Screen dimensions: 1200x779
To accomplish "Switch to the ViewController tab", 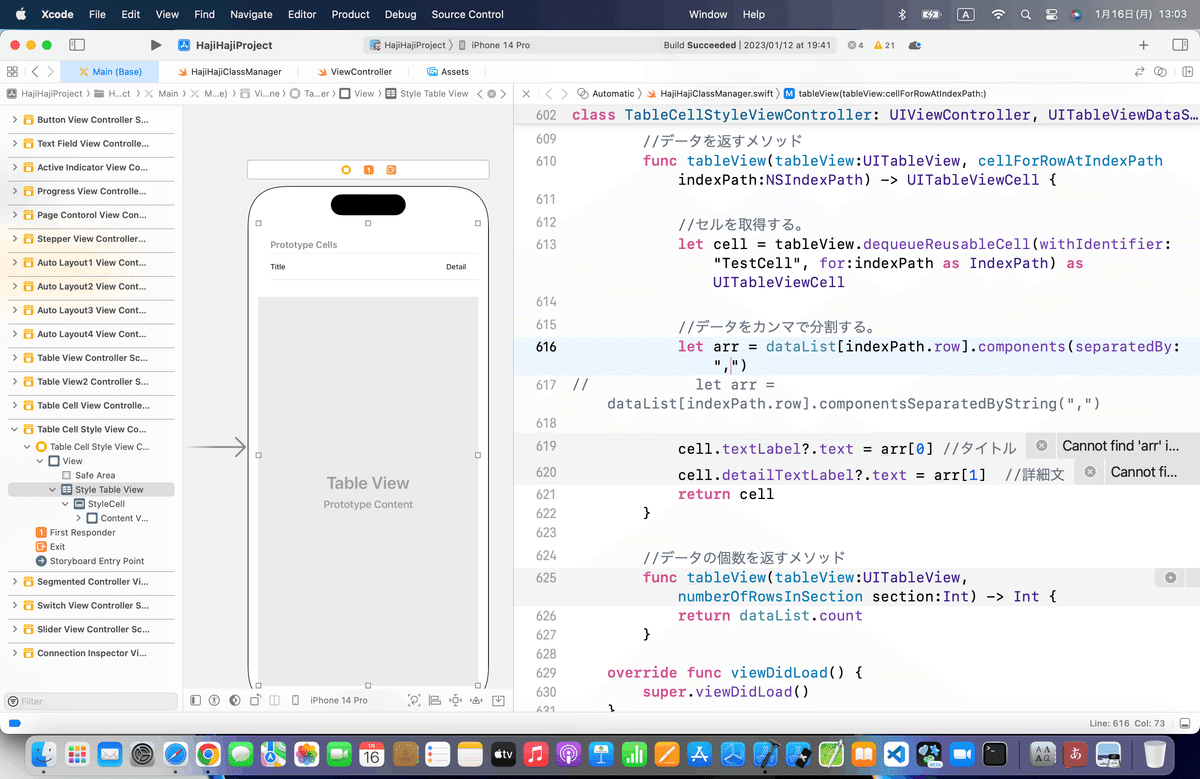I will (354, 72).
